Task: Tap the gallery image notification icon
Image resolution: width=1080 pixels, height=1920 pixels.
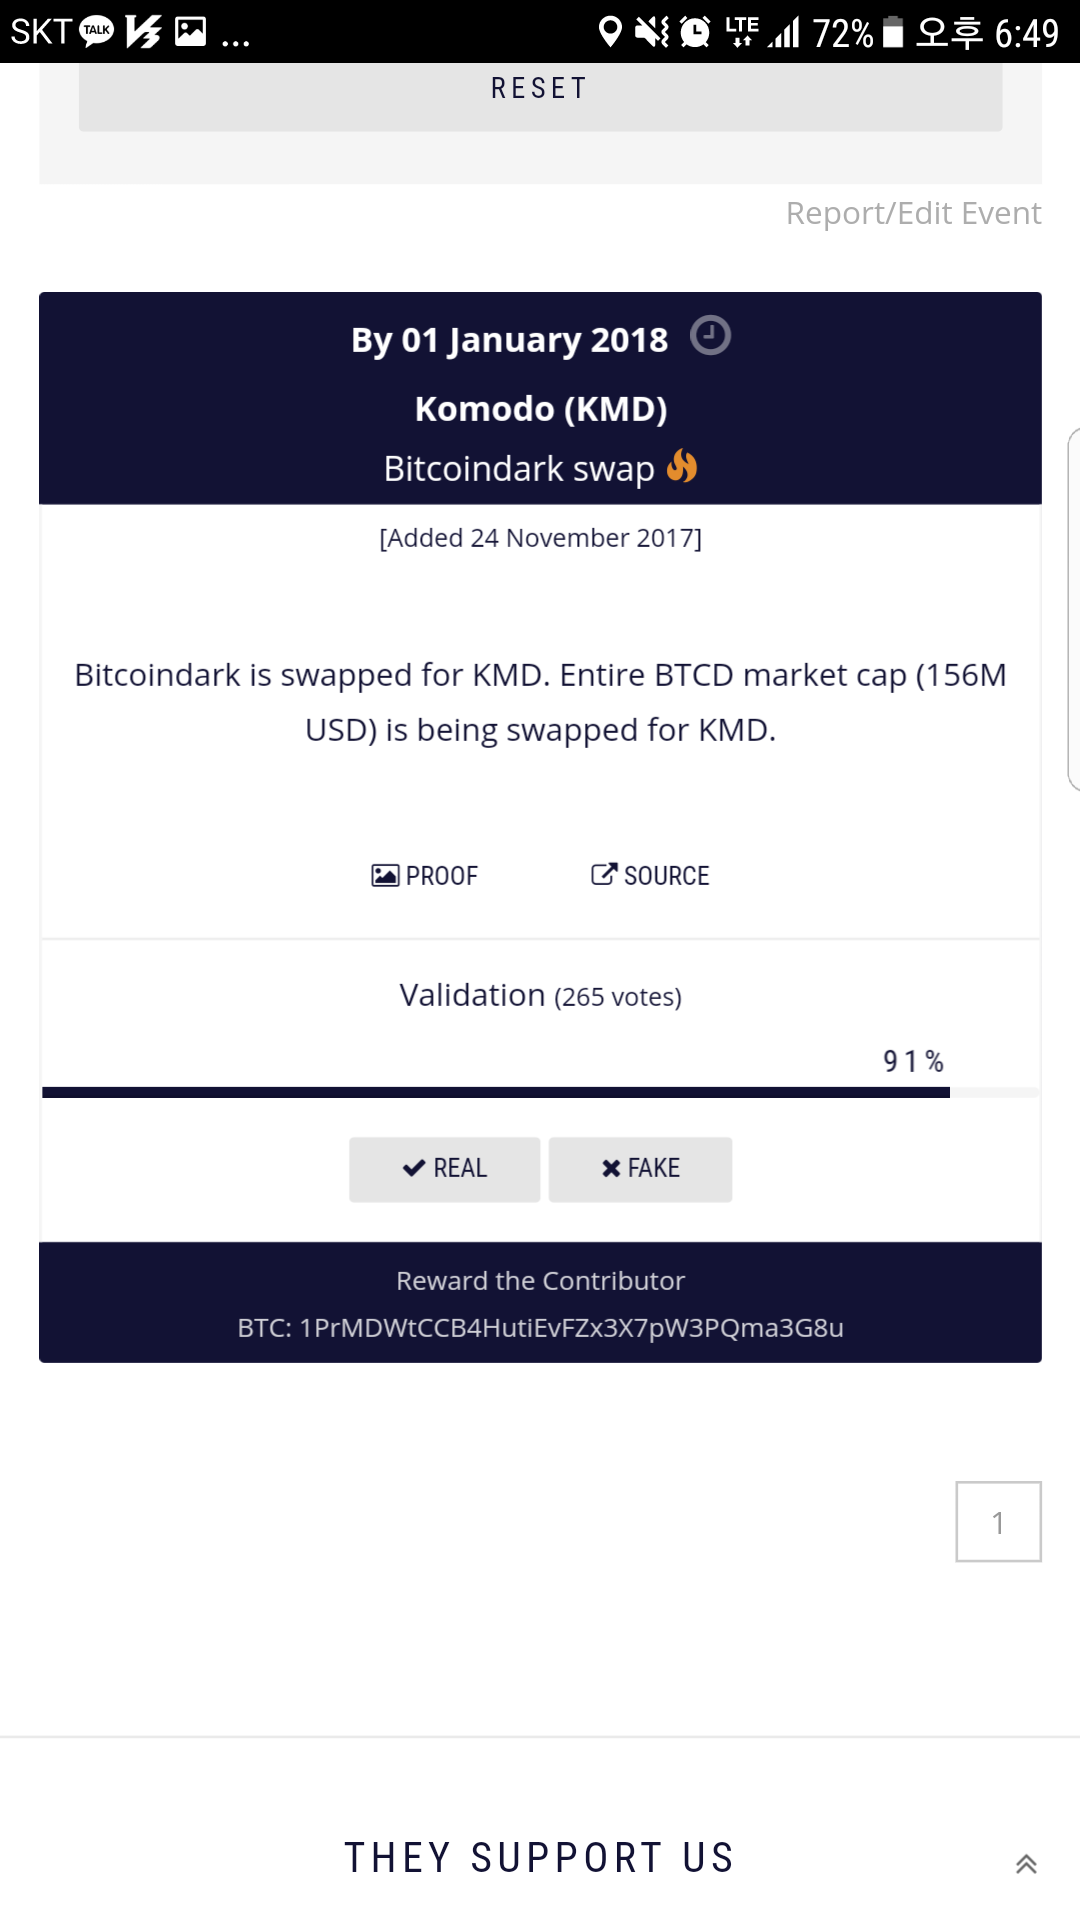Action: coord(190,32)
